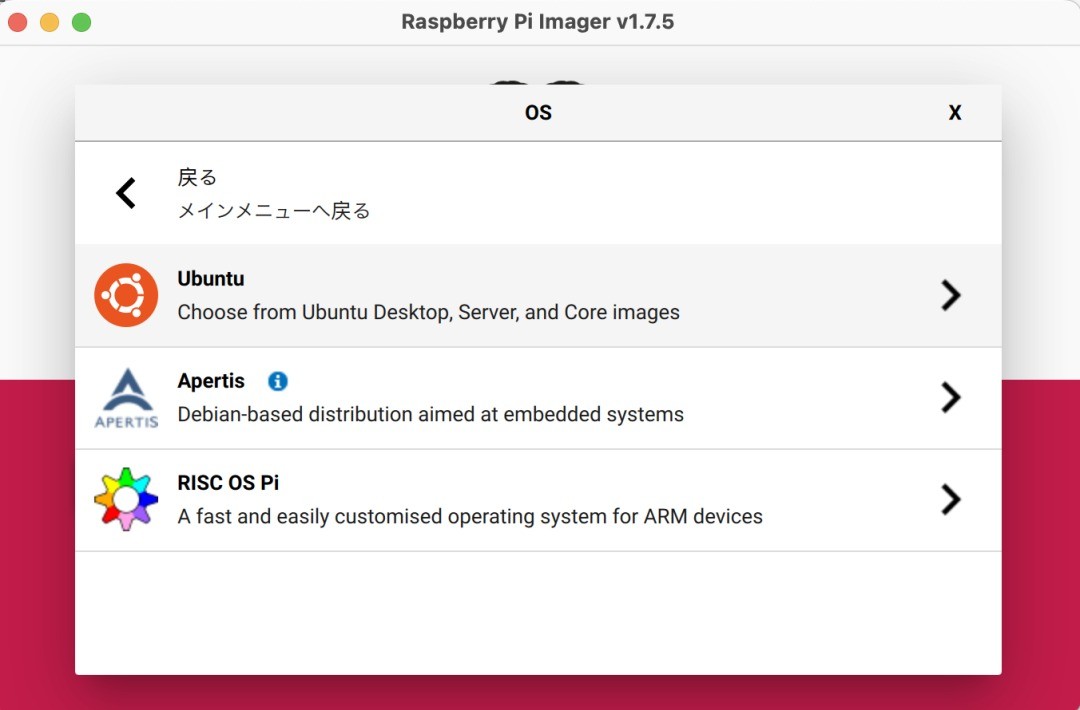Screen dimensions: 1080x710
Task: Click the Apertis logo icon
Action: [126, 398]
